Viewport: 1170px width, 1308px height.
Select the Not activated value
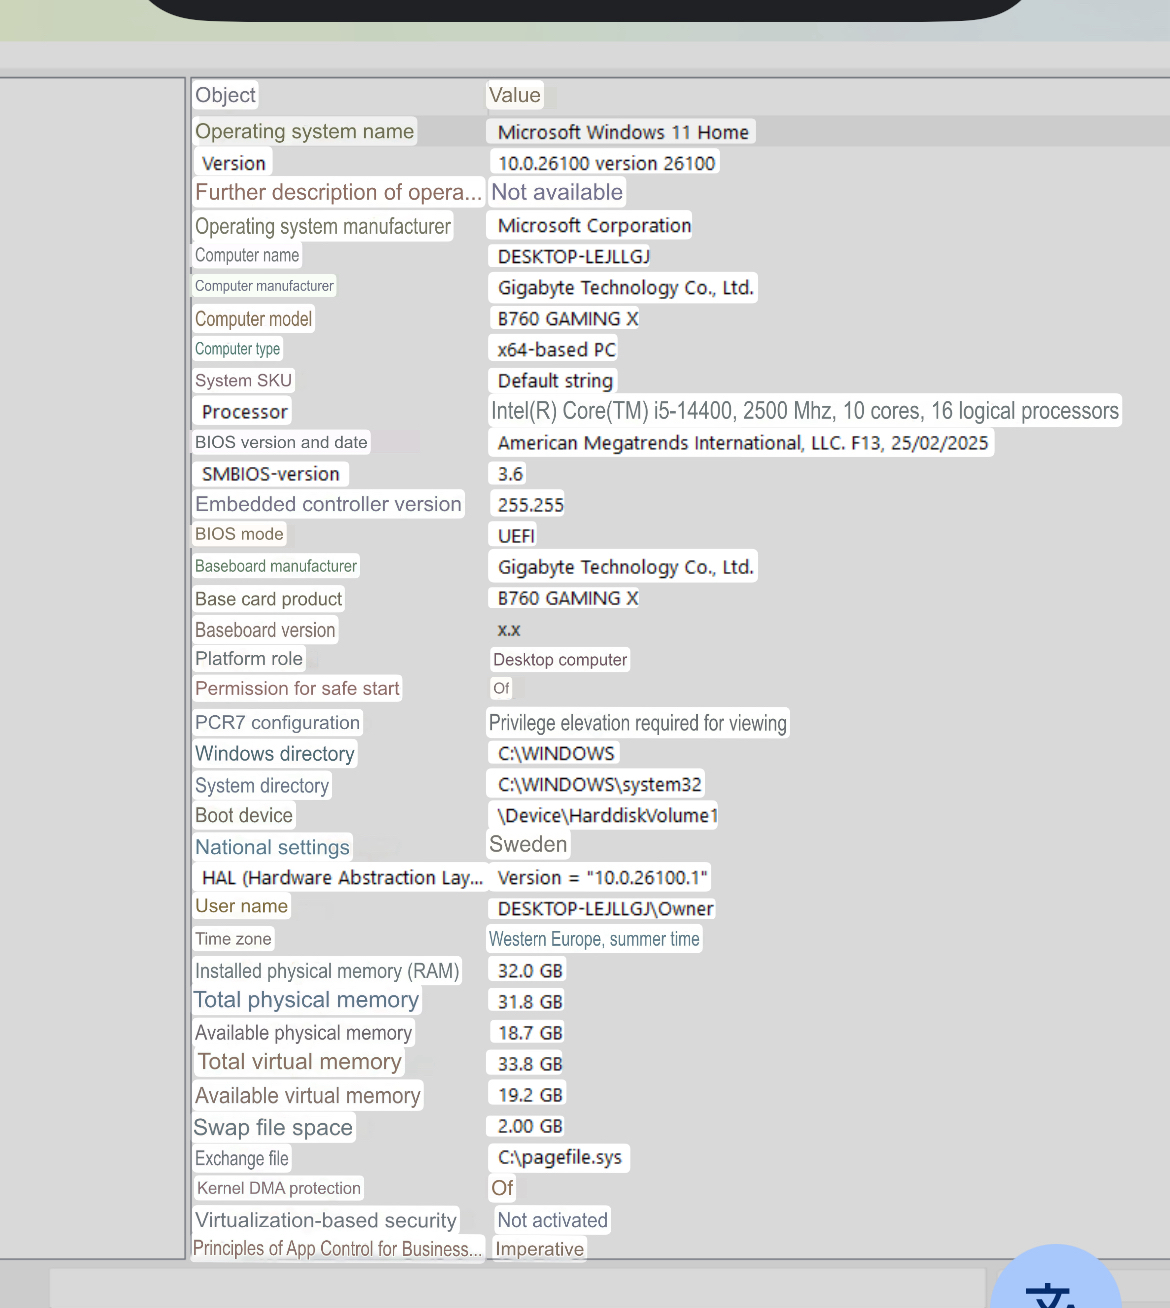(x=552, y=1220)
